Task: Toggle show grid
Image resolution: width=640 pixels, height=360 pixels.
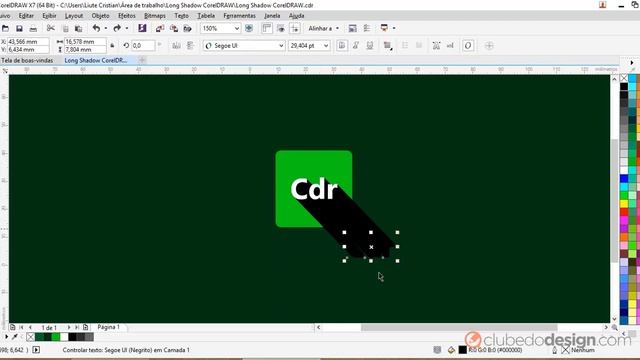Action: [281, 28]
